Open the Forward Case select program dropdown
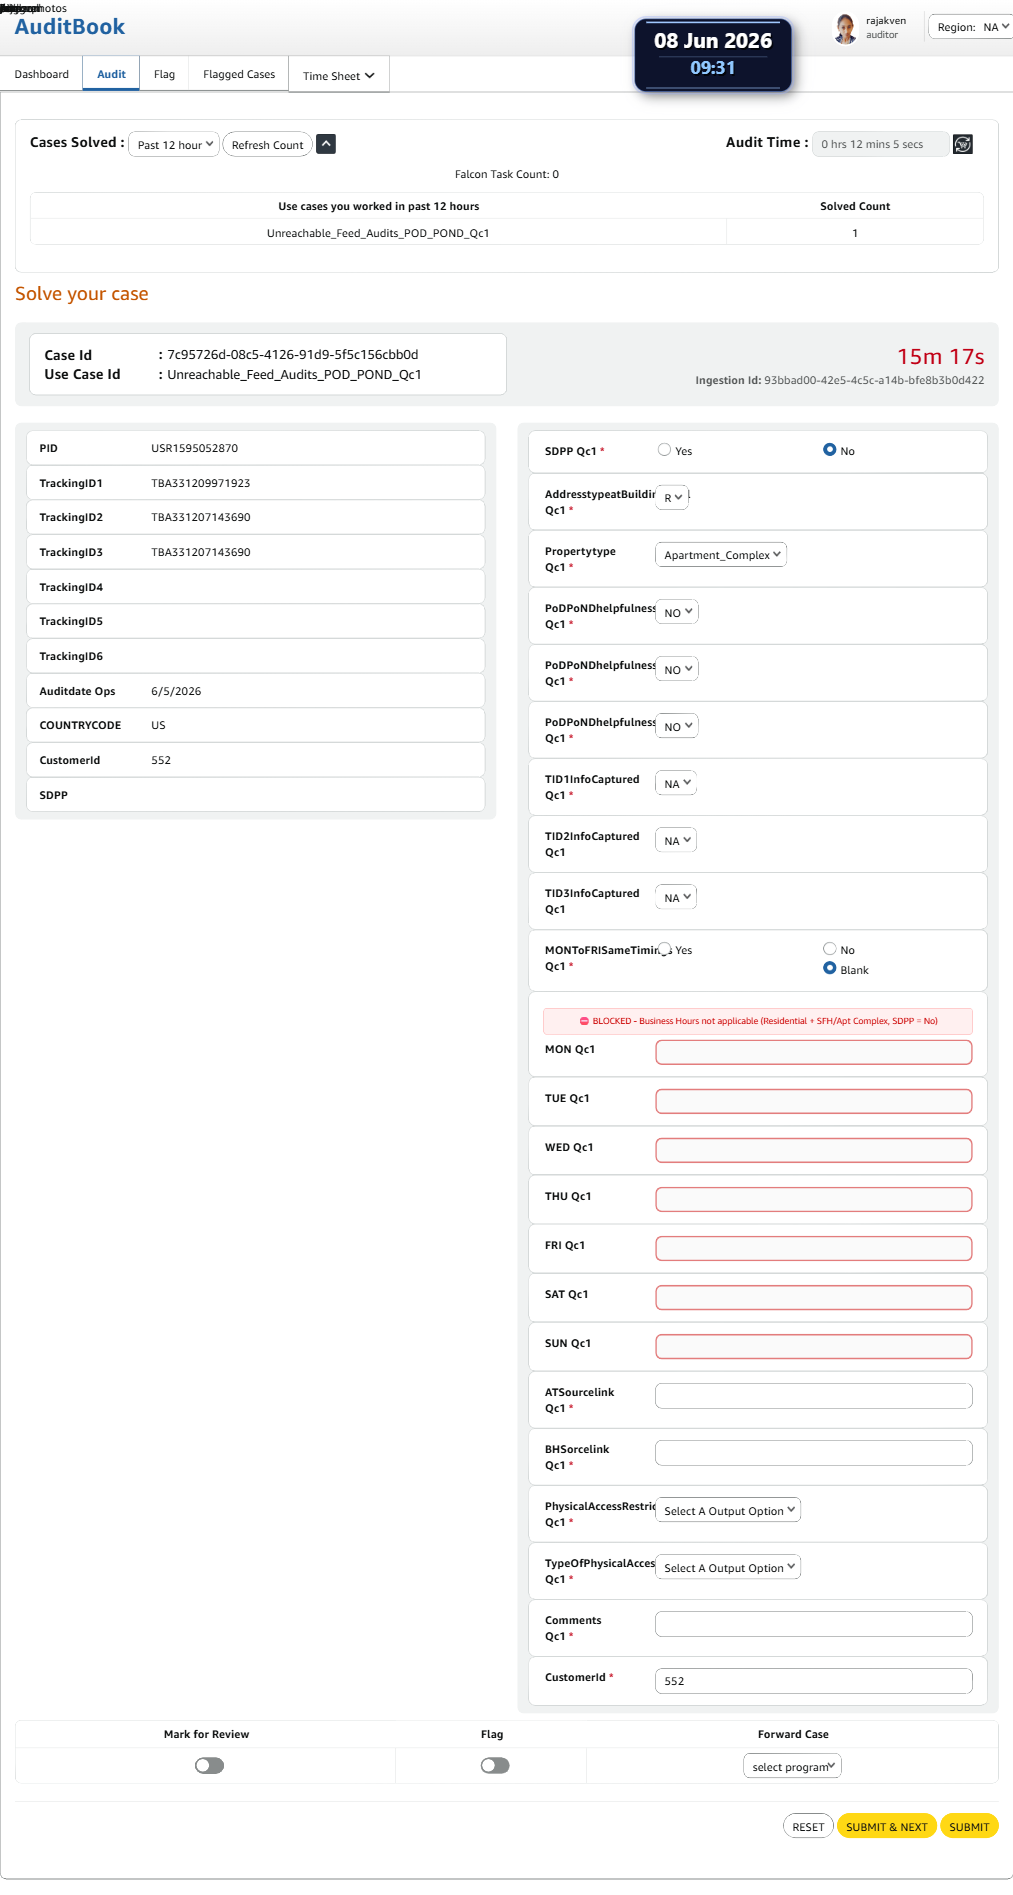 [x=793, y=1766]
